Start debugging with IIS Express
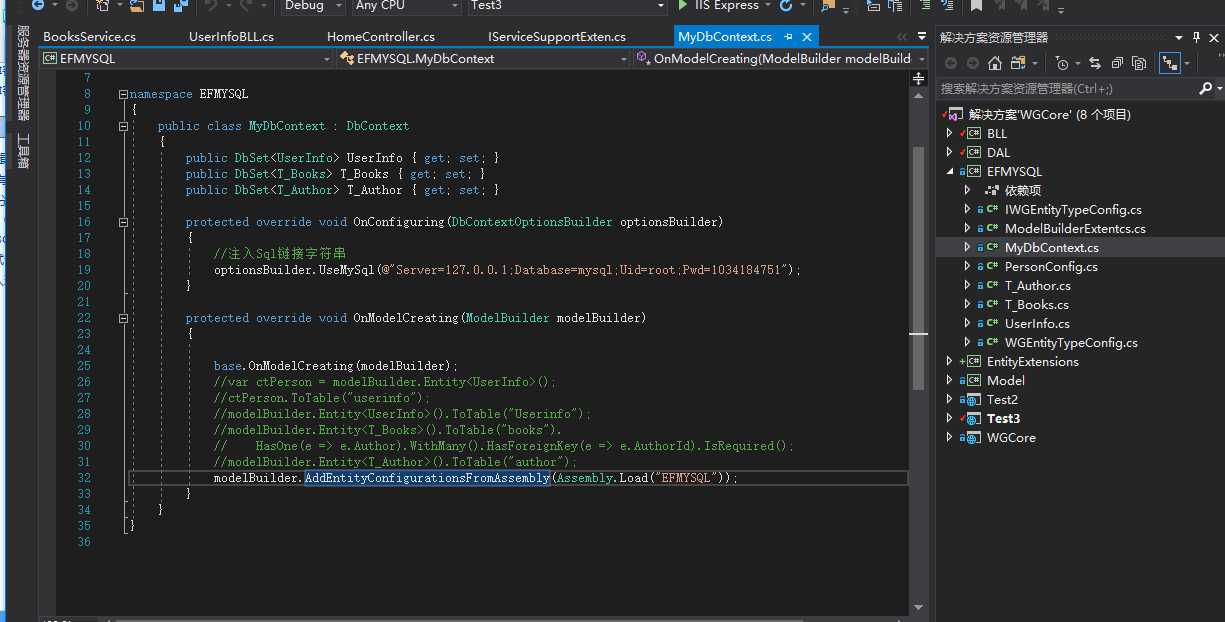Viewport: 1225px width, 622px height. pos(717,5)
